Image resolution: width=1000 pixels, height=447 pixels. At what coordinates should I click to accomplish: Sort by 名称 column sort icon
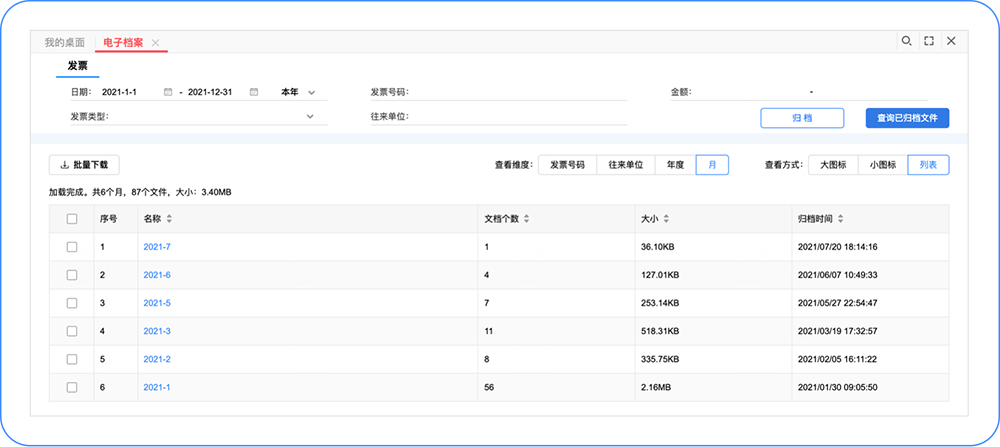[169, 219]
